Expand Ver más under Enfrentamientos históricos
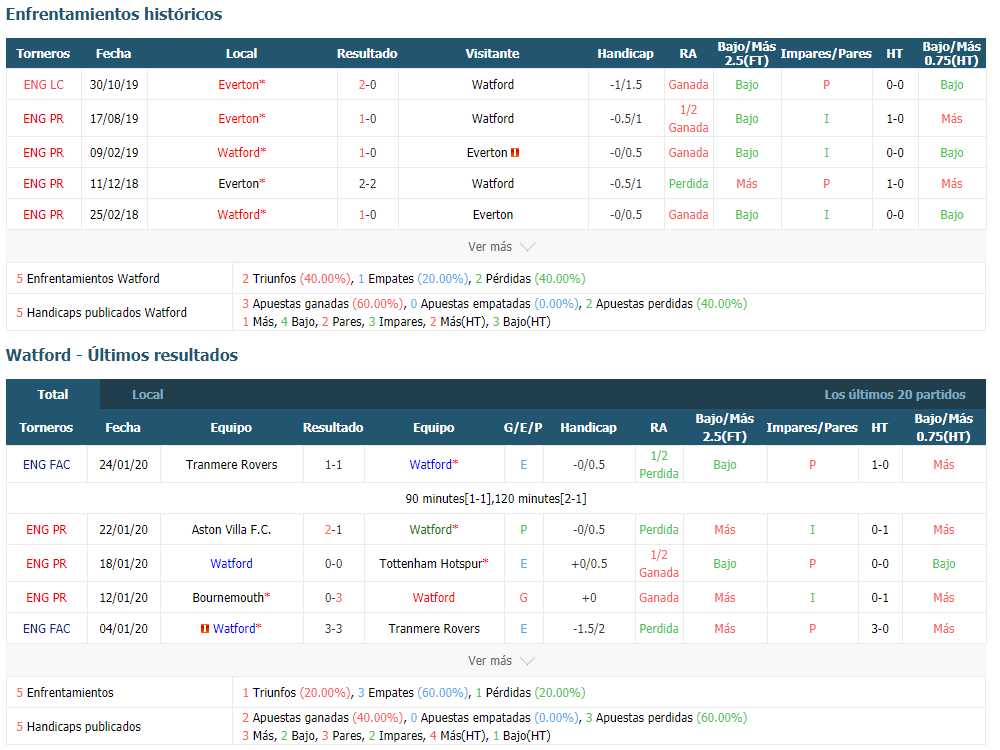This screenshot has height=750, width=1000. tap(501, 247)
